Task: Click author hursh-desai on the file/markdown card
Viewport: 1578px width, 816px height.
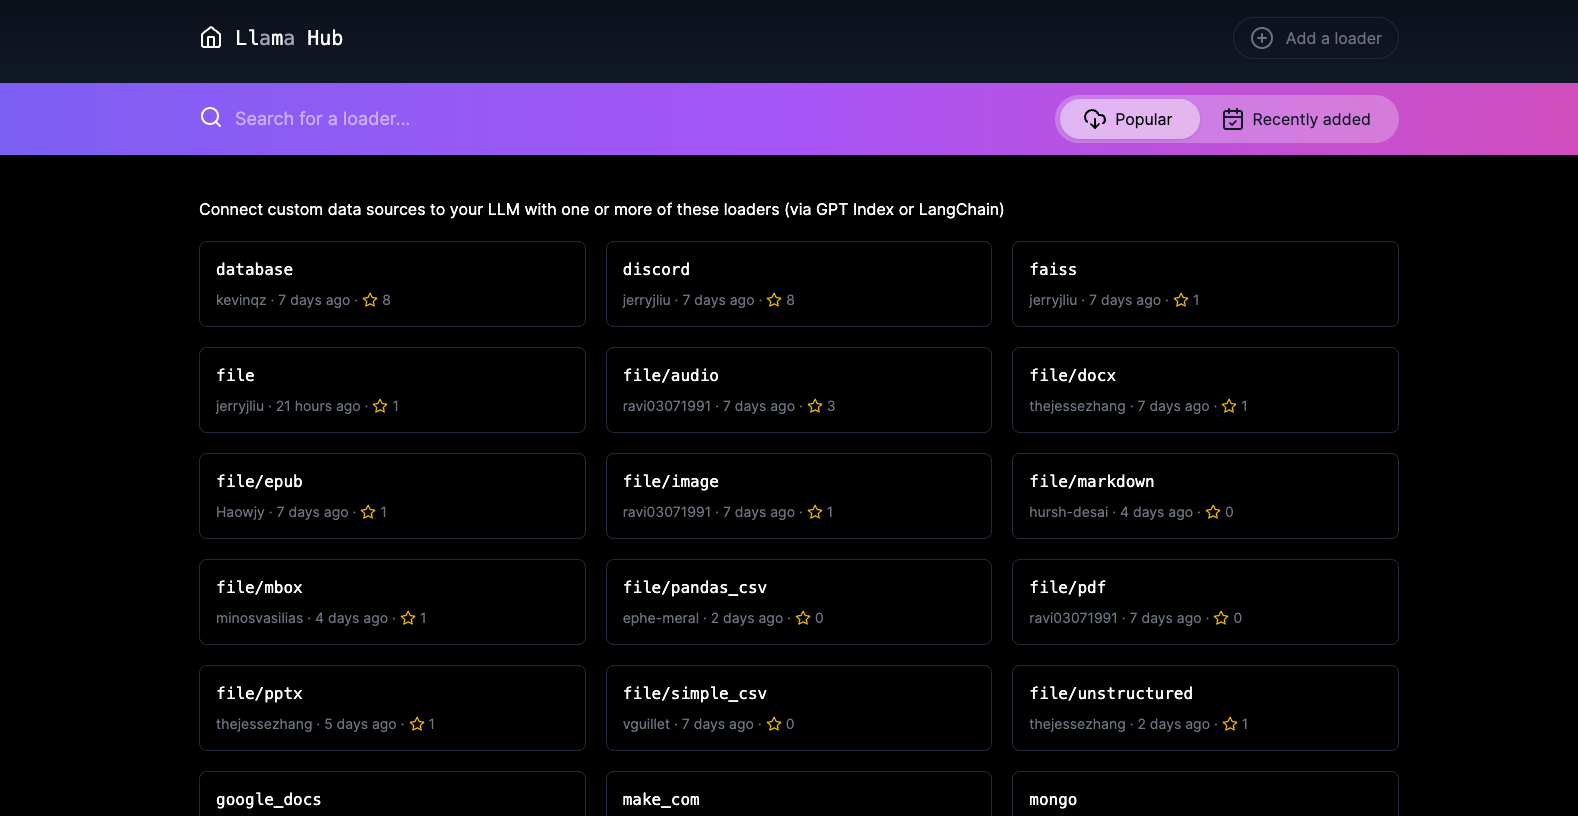Action: pyautogui.click(x=1068, y=512)
